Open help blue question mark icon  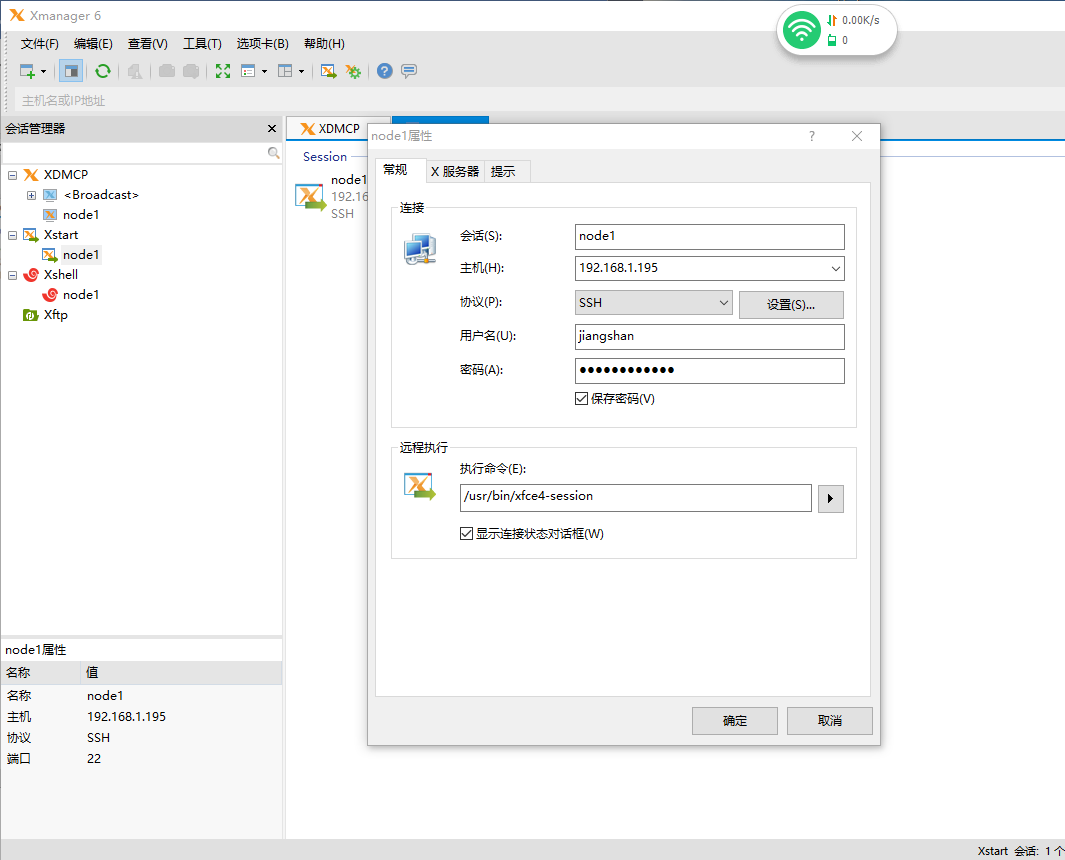384,71
